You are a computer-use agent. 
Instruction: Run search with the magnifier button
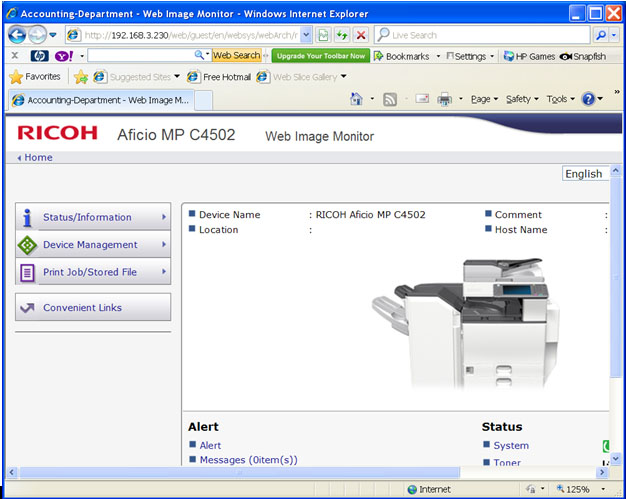600,35
